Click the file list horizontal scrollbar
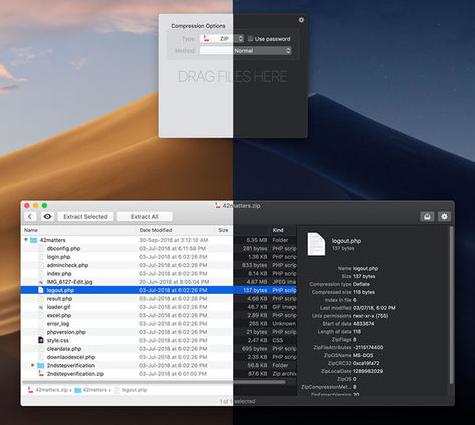The image size is (475, 425). [x=153, y=382]
